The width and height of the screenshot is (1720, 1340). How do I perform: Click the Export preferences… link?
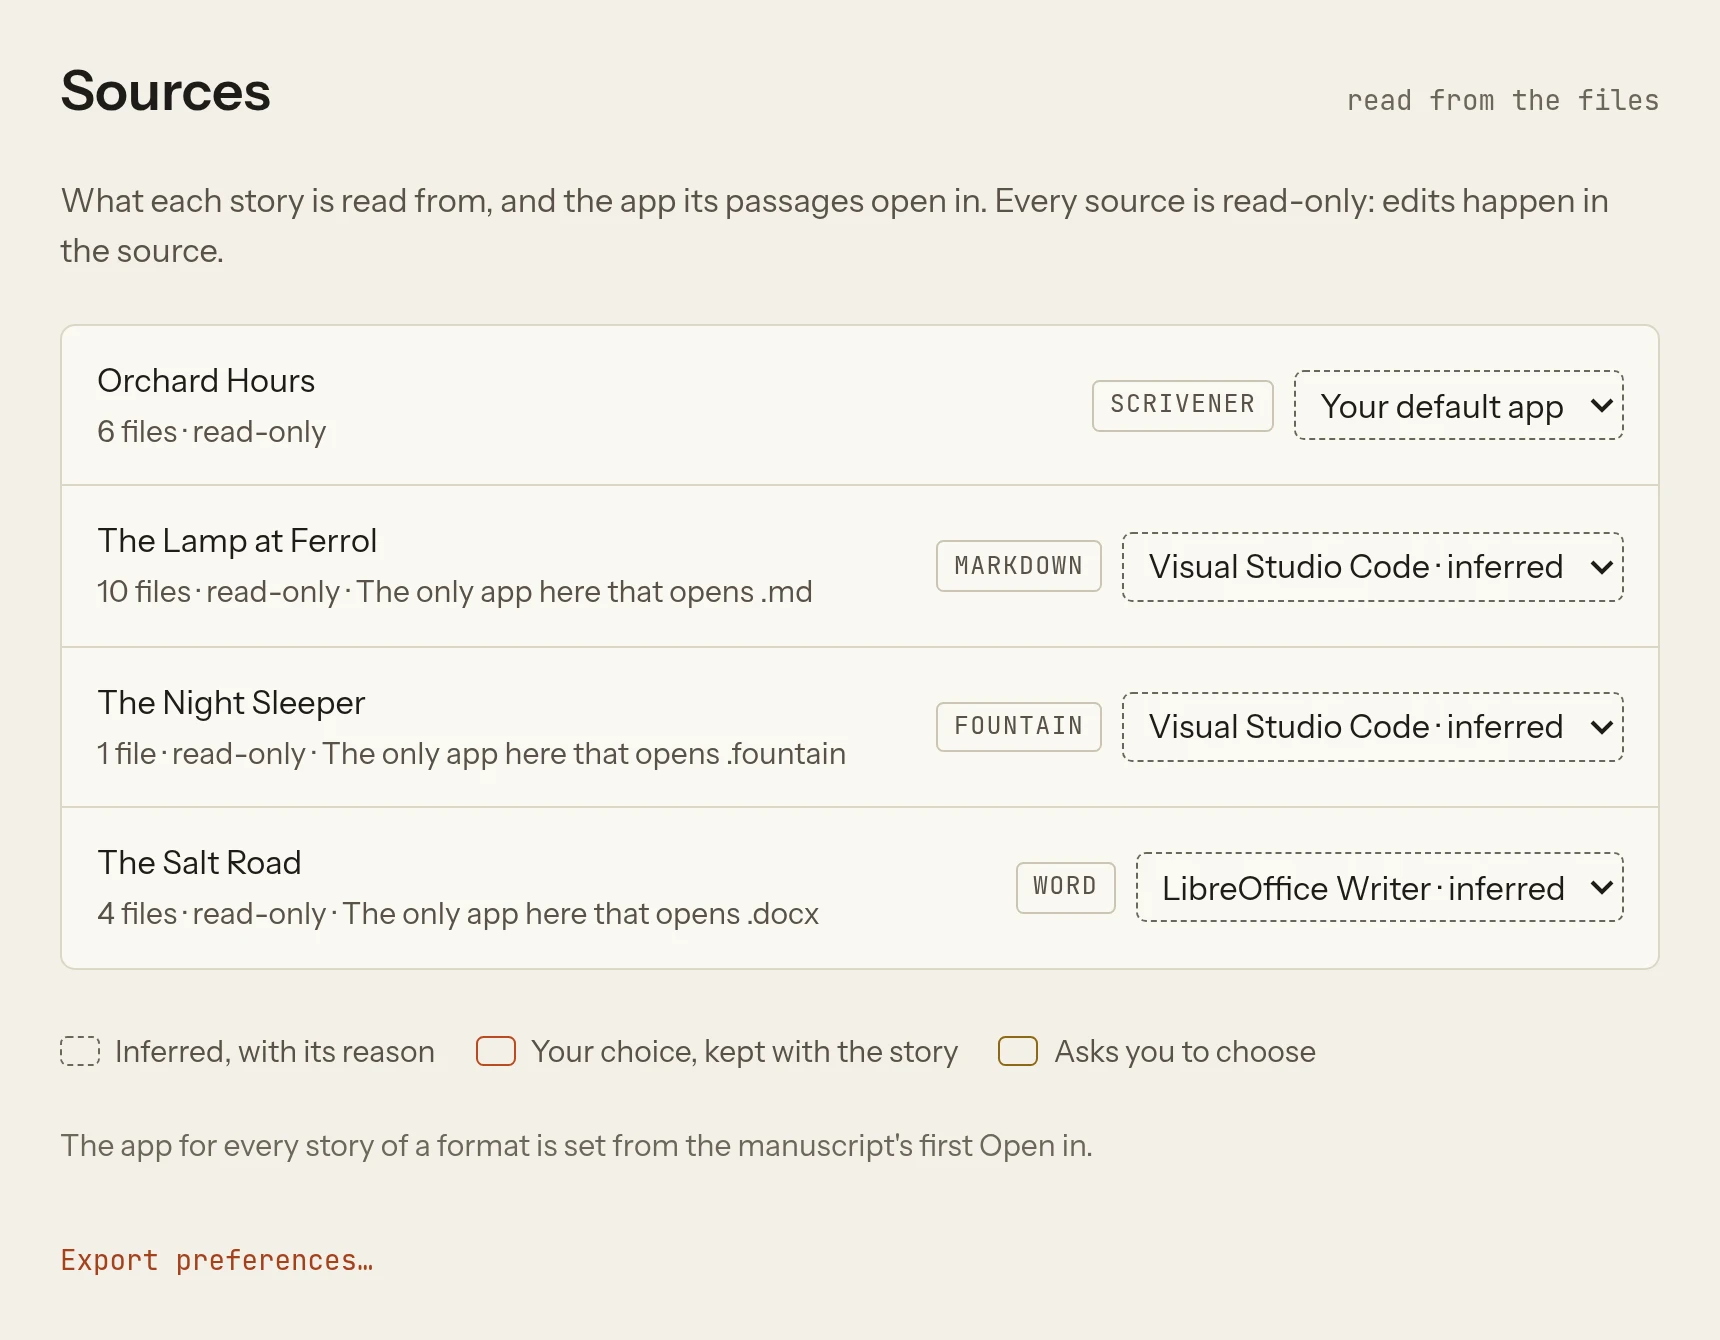tap(217, 1260)
